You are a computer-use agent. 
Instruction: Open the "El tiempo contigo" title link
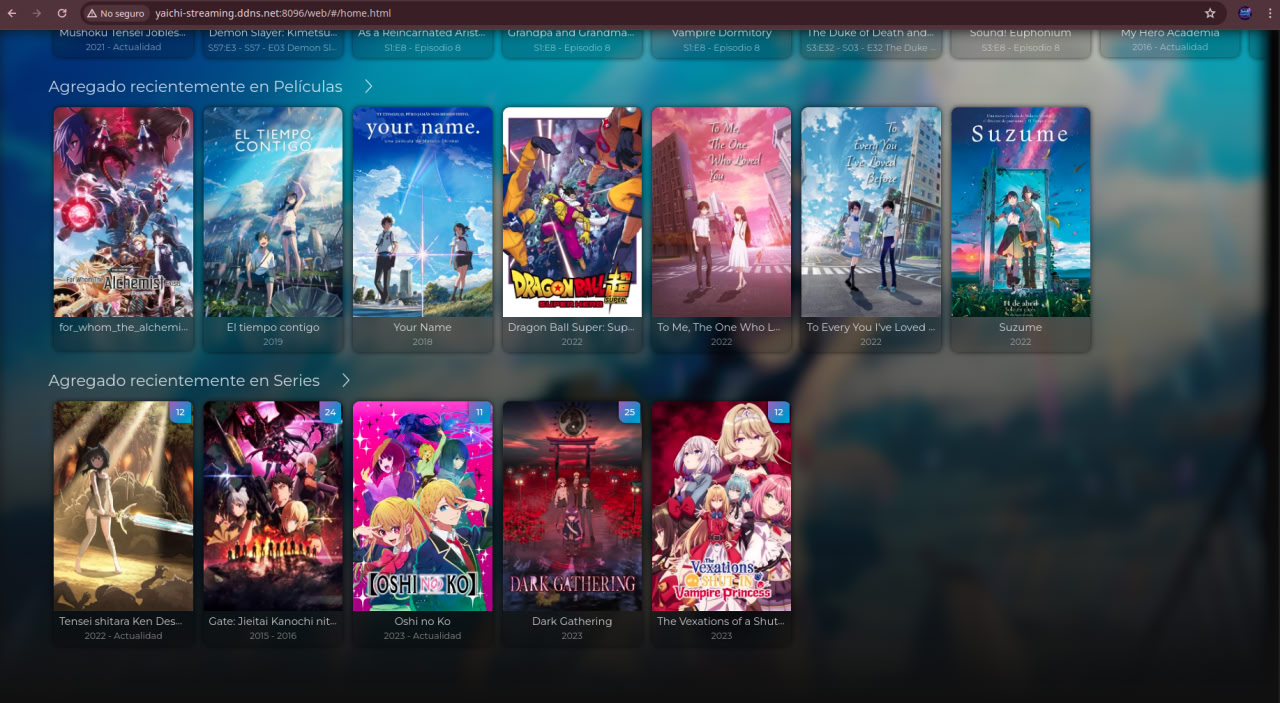pos(273,327)
